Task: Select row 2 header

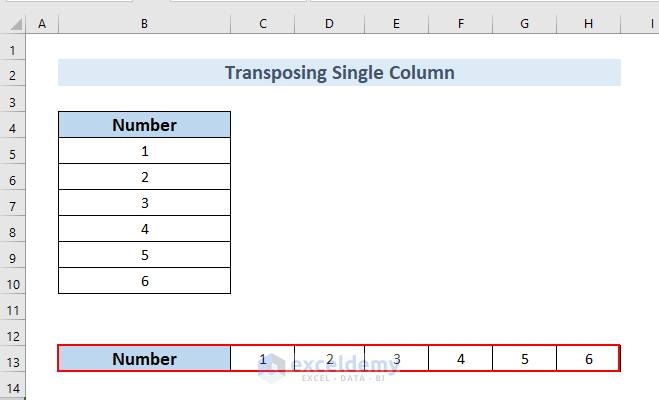Action: [13, 74]
